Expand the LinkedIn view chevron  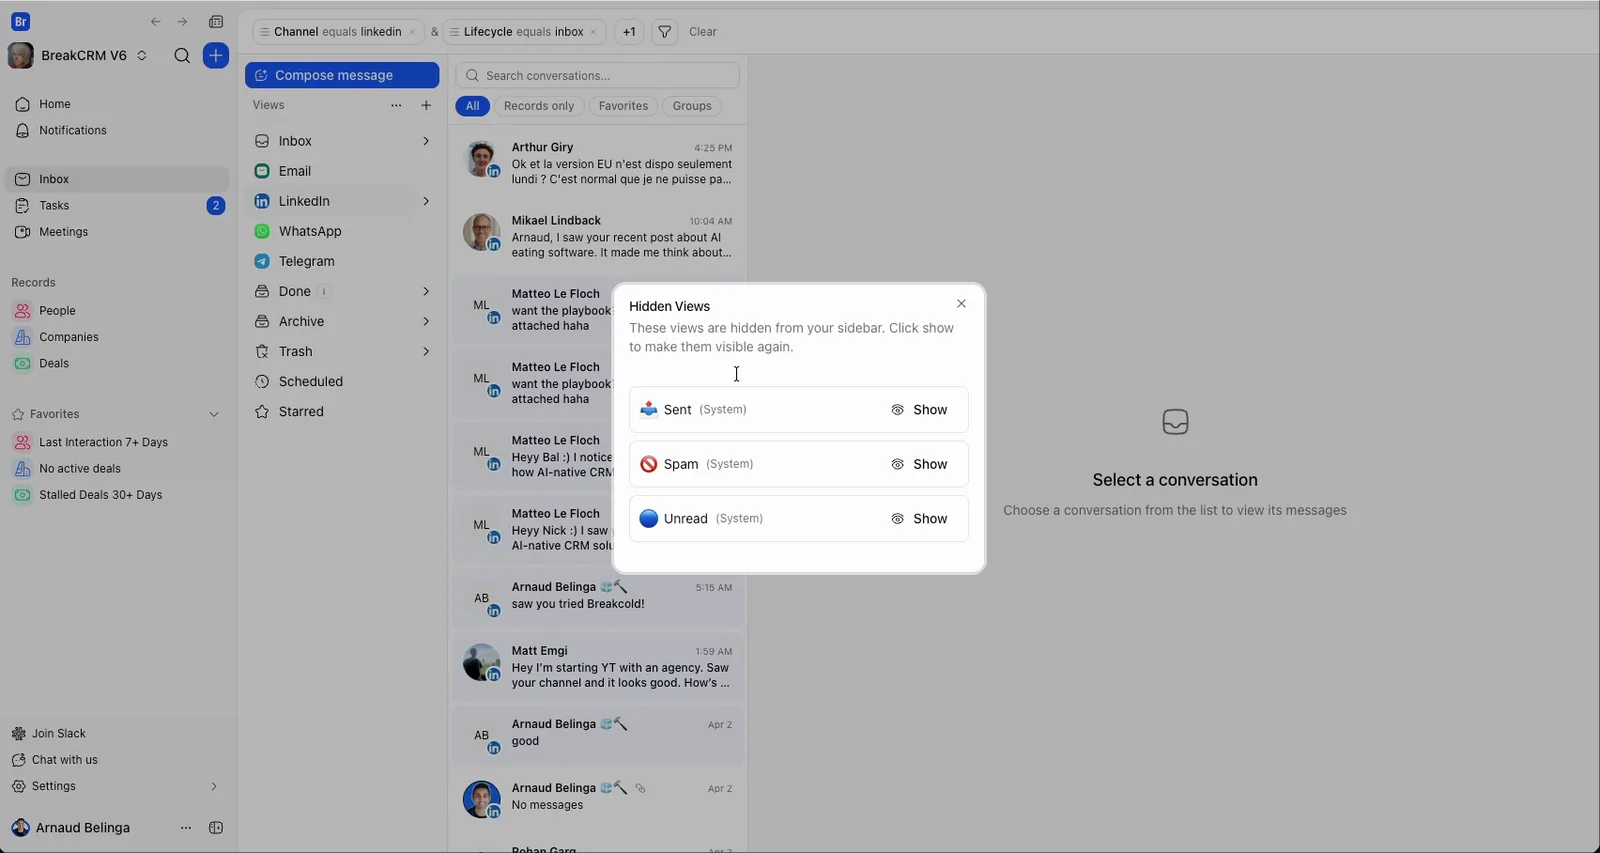pyautogui.click(x=426, y=201)
